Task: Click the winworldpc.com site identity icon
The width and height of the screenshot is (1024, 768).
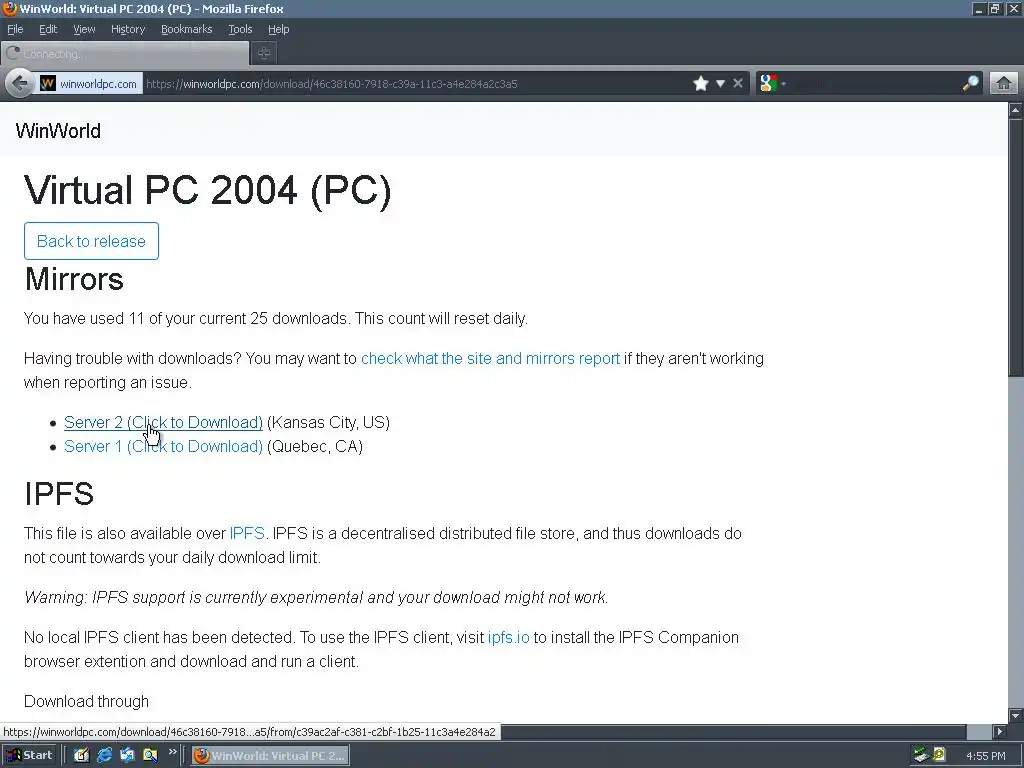Action: point(48,84)
